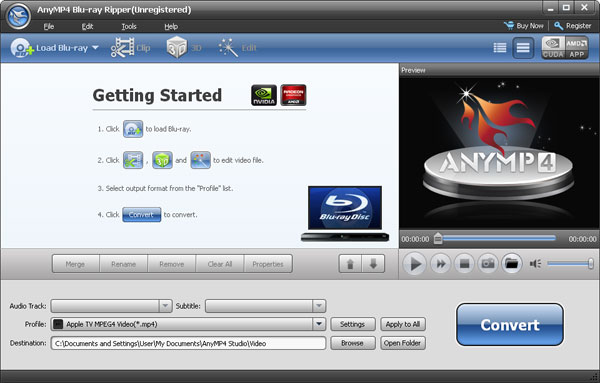Open the 3D settings tool
The height and width of the screenshot is (383, 600).
[x=184, y=48]
